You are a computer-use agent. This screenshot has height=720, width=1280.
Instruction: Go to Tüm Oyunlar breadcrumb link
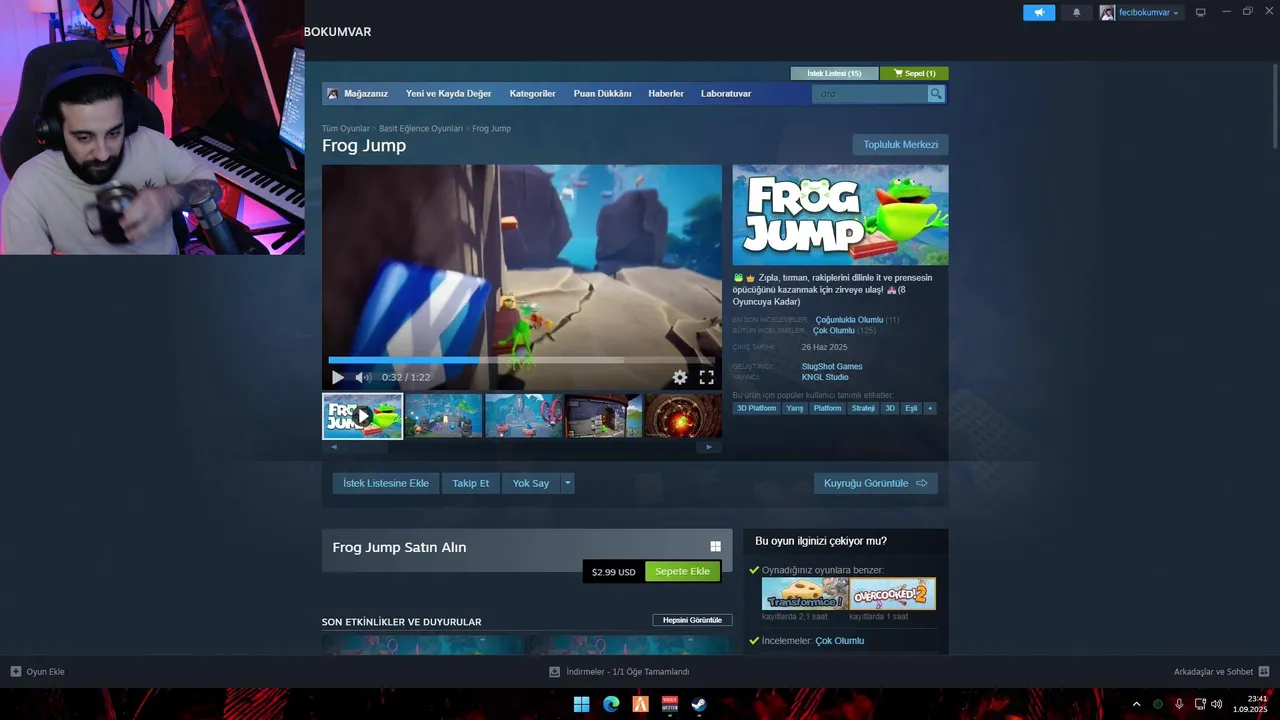point(346,128)
